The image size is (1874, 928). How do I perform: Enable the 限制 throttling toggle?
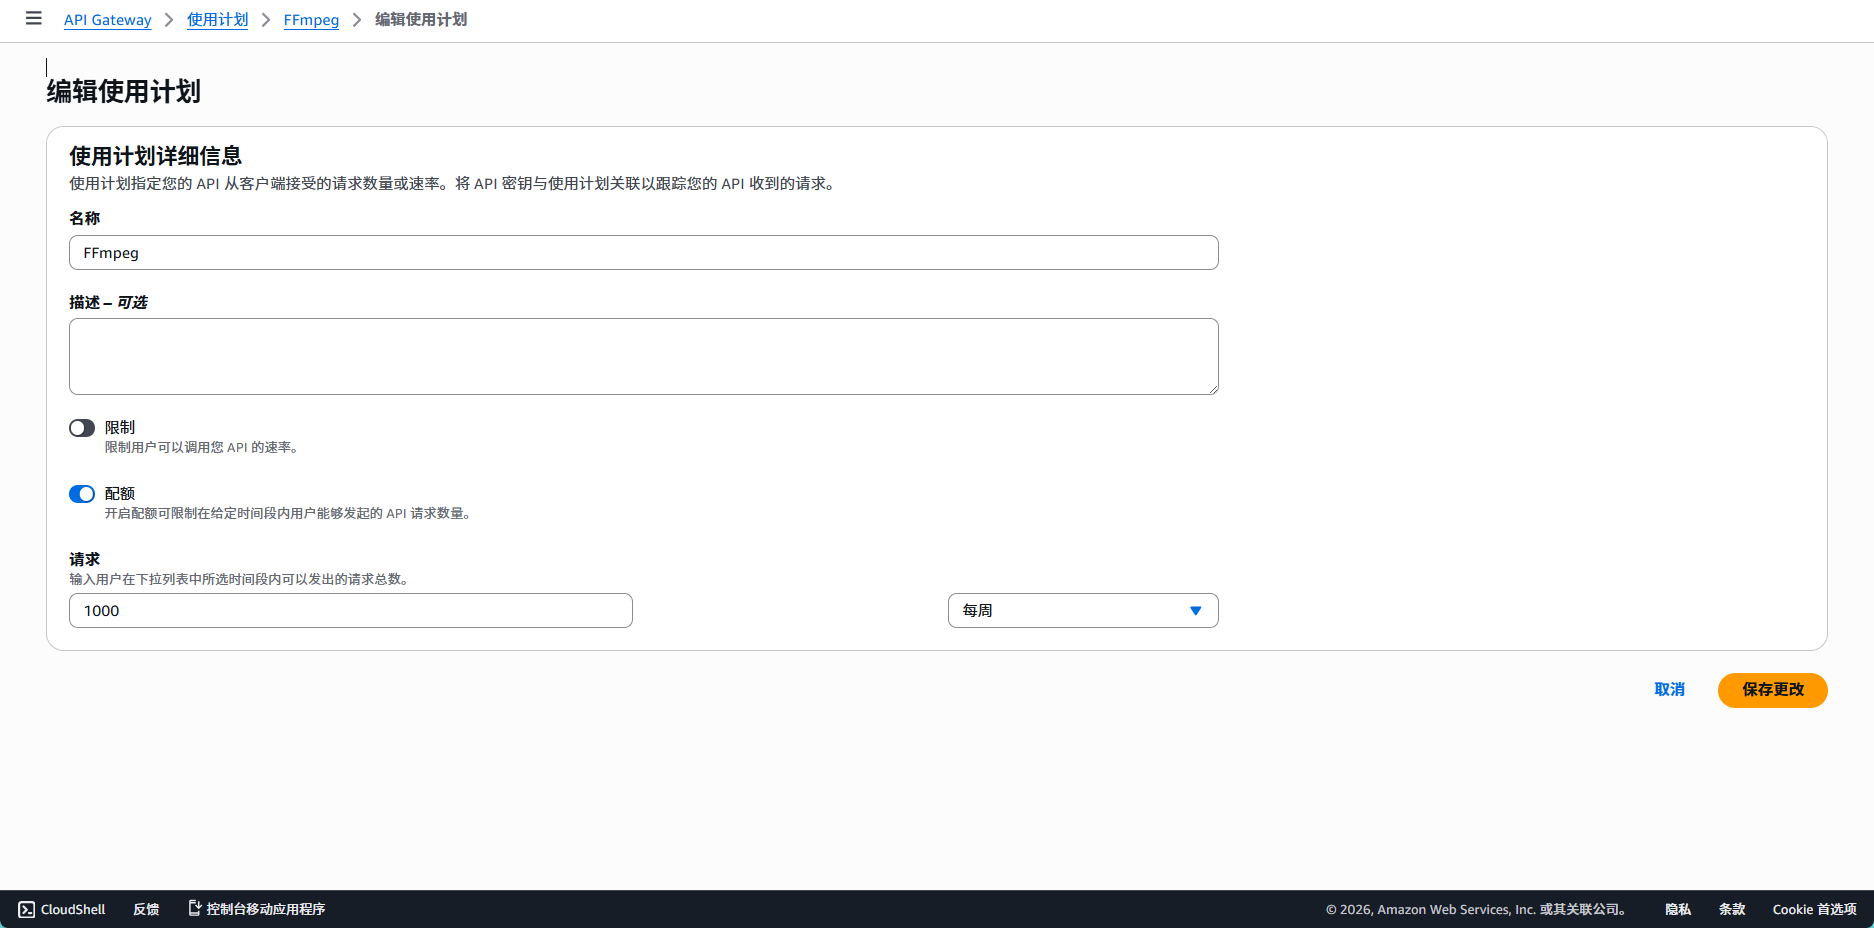[82, 428]
